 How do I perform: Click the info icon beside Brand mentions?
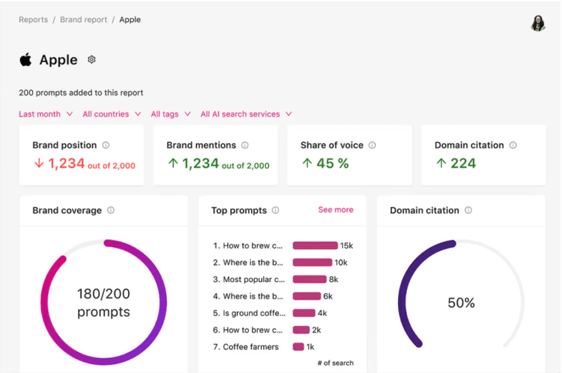(x=245, y=145)
